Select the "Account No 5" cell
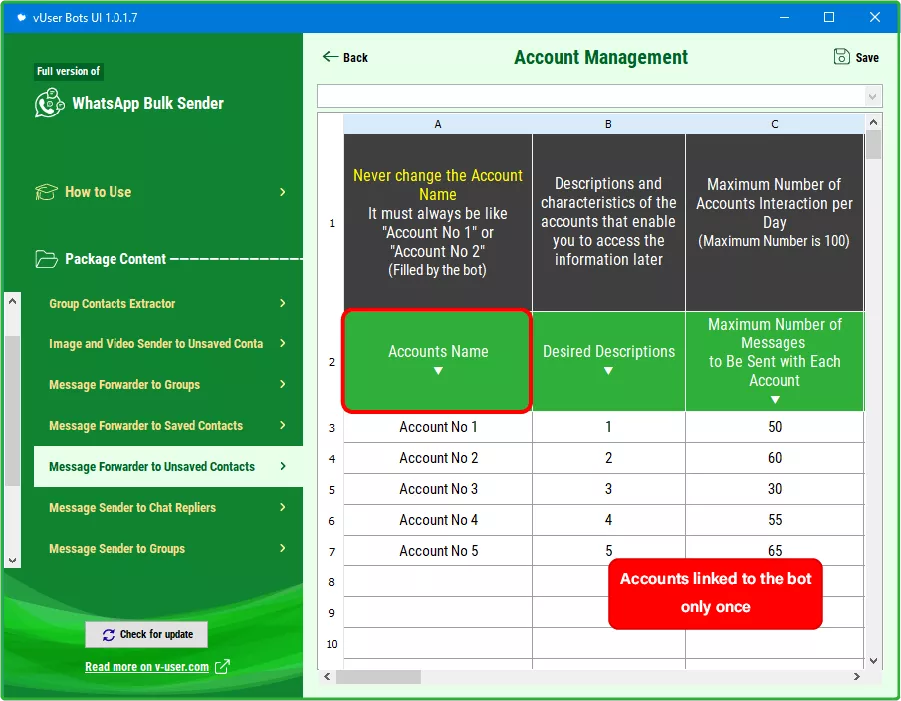Screen dimensions: 901x701 tap(438, 551)
